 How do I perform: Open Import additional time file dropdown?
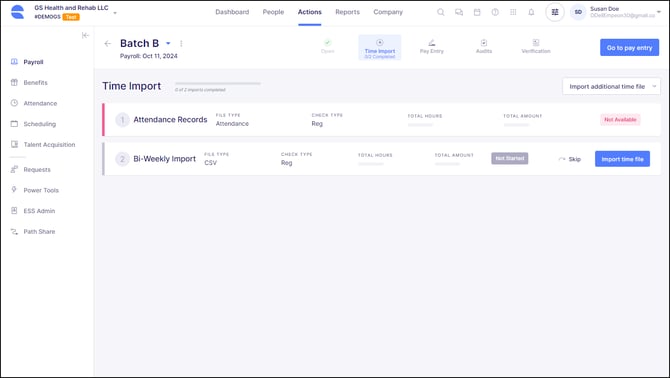pos(611,86)
